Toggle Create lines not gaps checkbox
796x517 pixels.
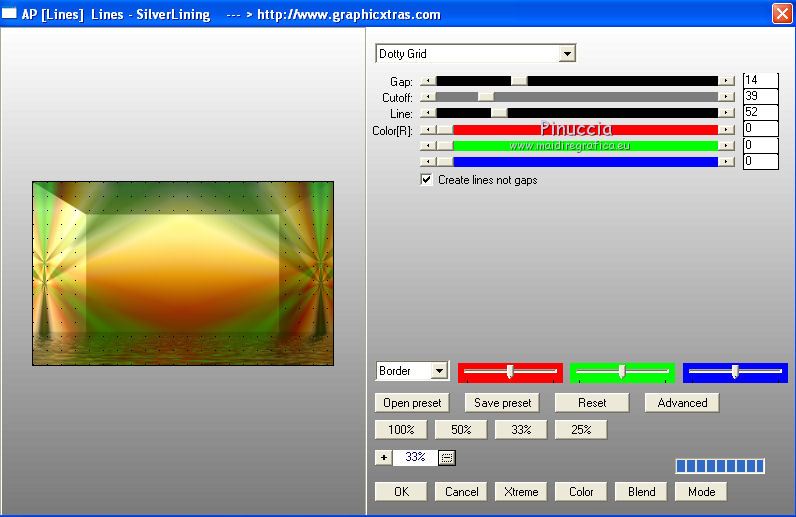426,180
